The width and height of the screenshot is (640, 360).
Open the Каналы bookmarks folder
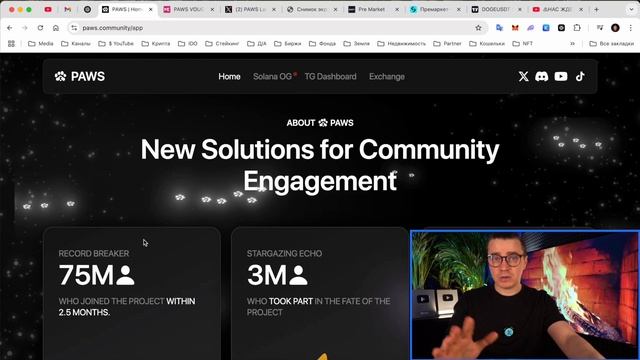[x=76, y=44]
